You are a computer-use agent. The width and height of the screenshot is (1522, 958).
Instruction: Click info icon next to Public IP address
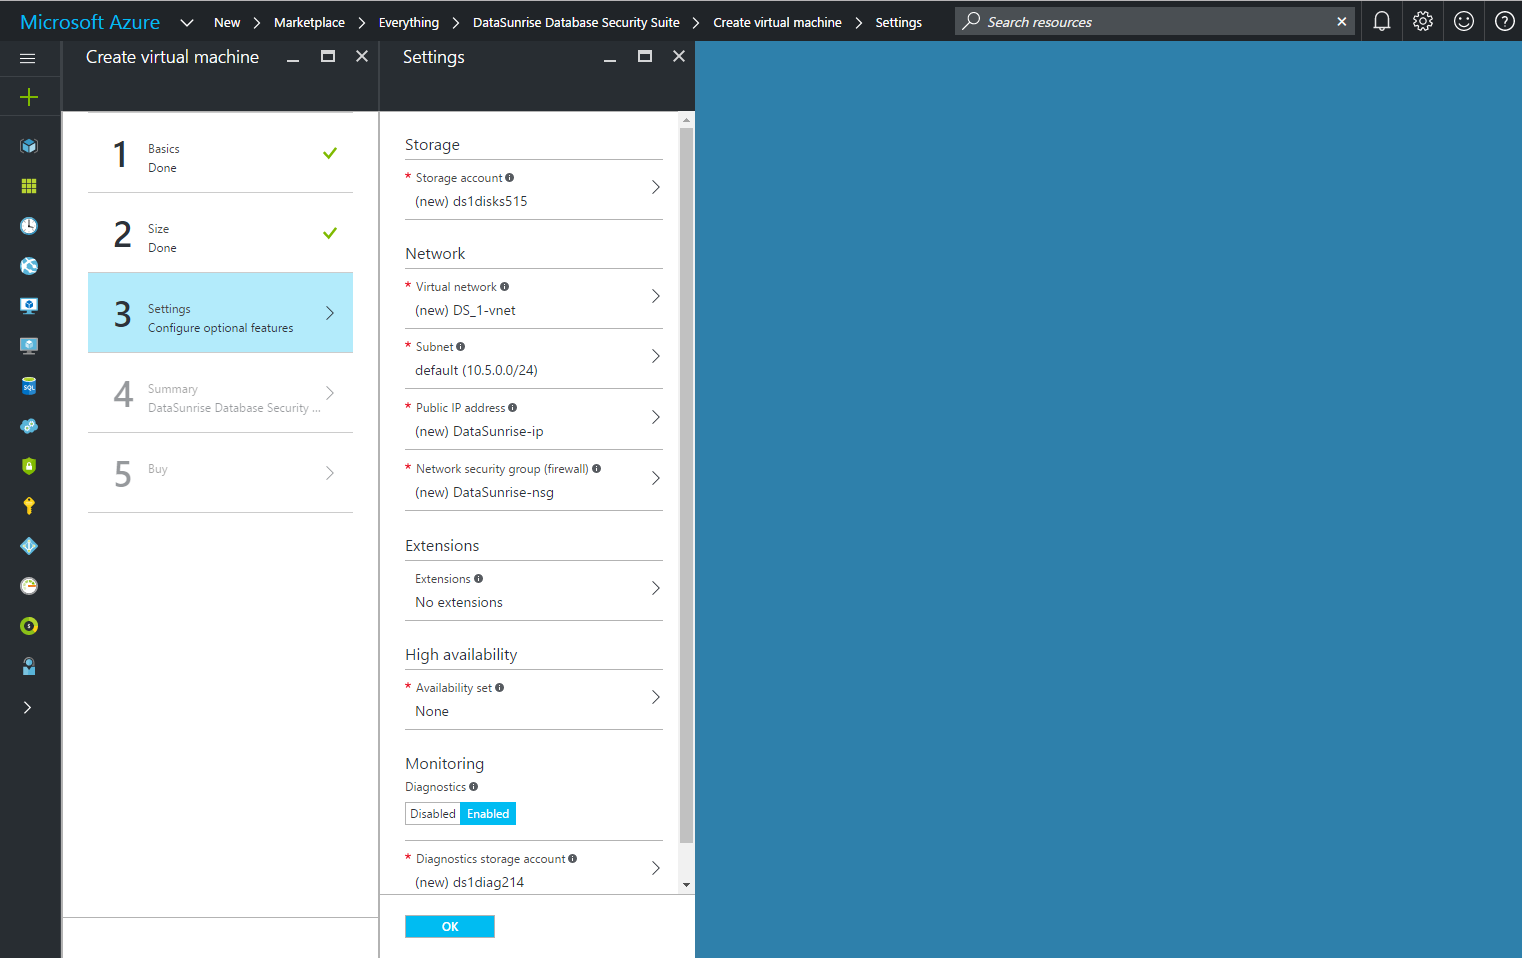512,408
